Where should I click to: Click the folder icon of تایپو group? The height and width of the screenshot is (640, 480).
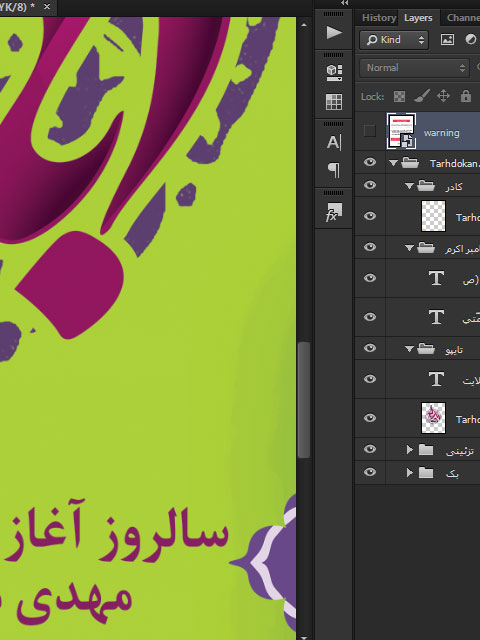point(426,349)
